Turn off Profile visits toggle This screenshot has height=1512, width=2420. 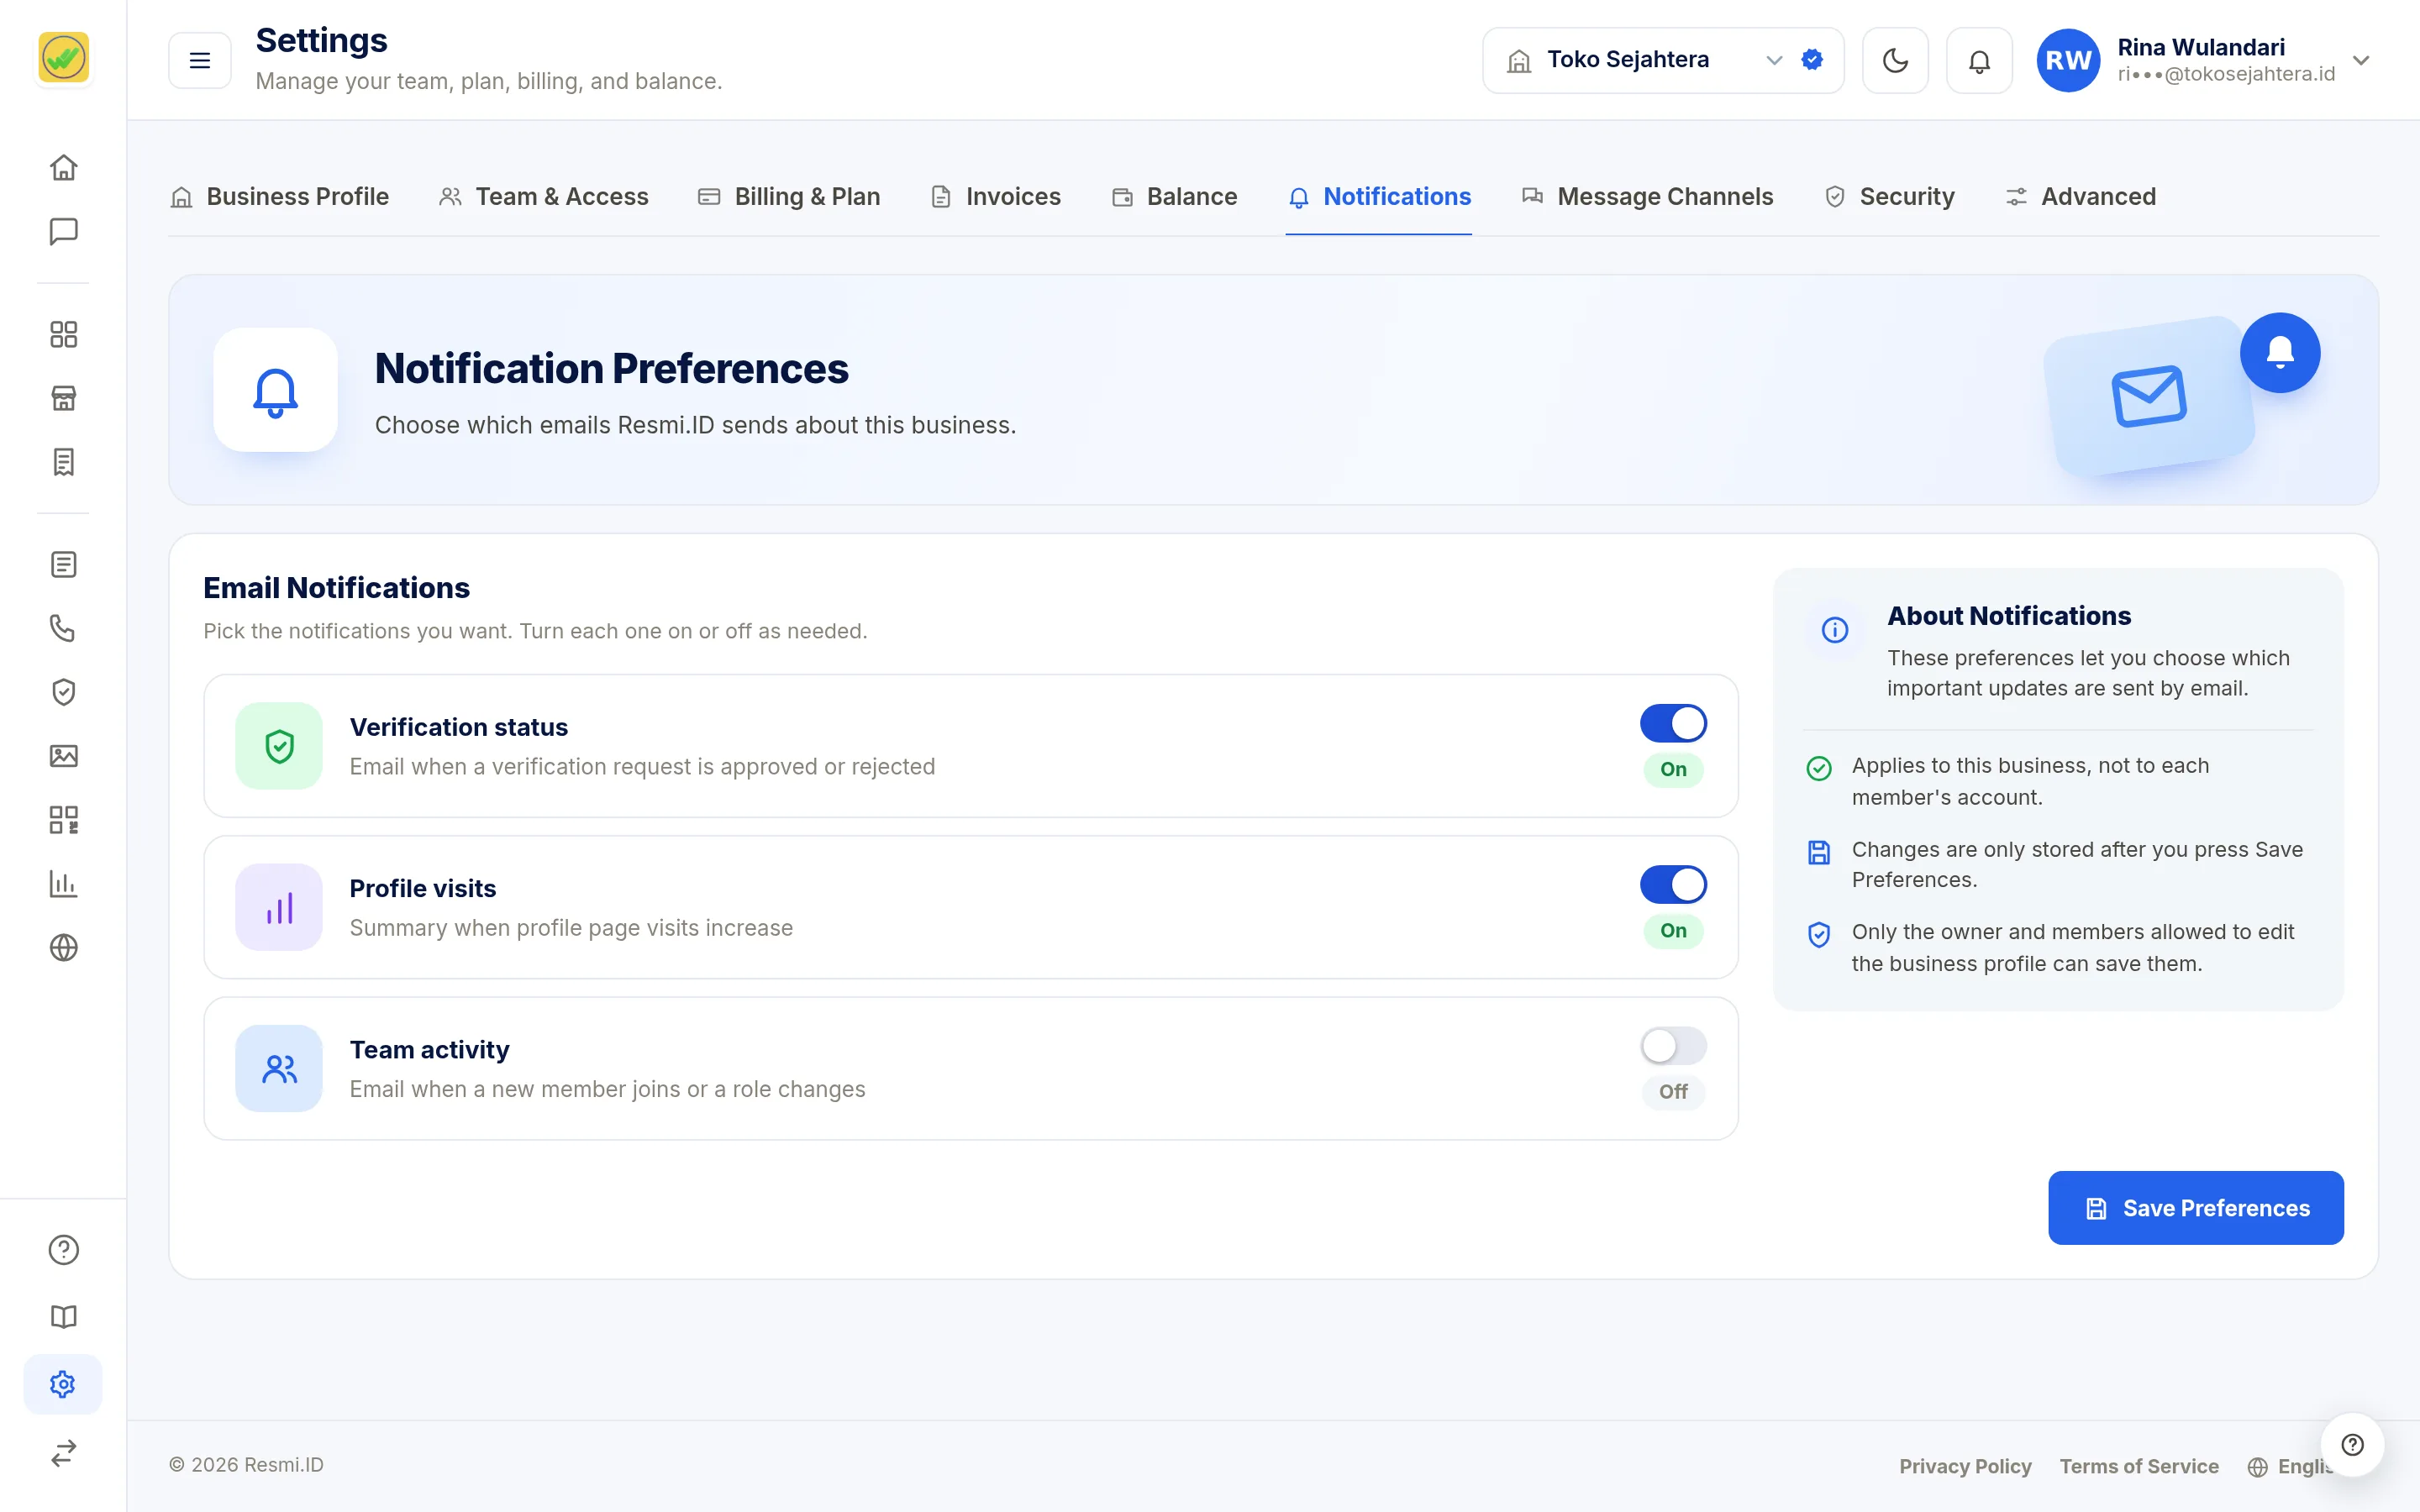pyautogui.click(x=1673, y=884)
